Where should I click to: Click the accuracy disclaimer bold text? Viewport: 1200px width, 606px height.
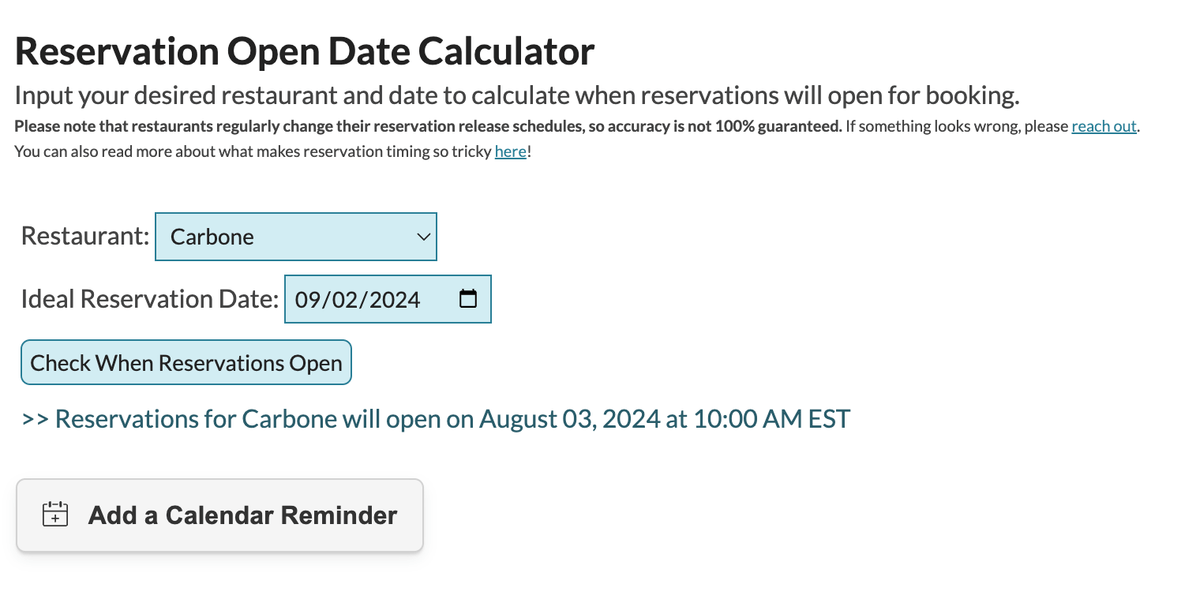430,126
